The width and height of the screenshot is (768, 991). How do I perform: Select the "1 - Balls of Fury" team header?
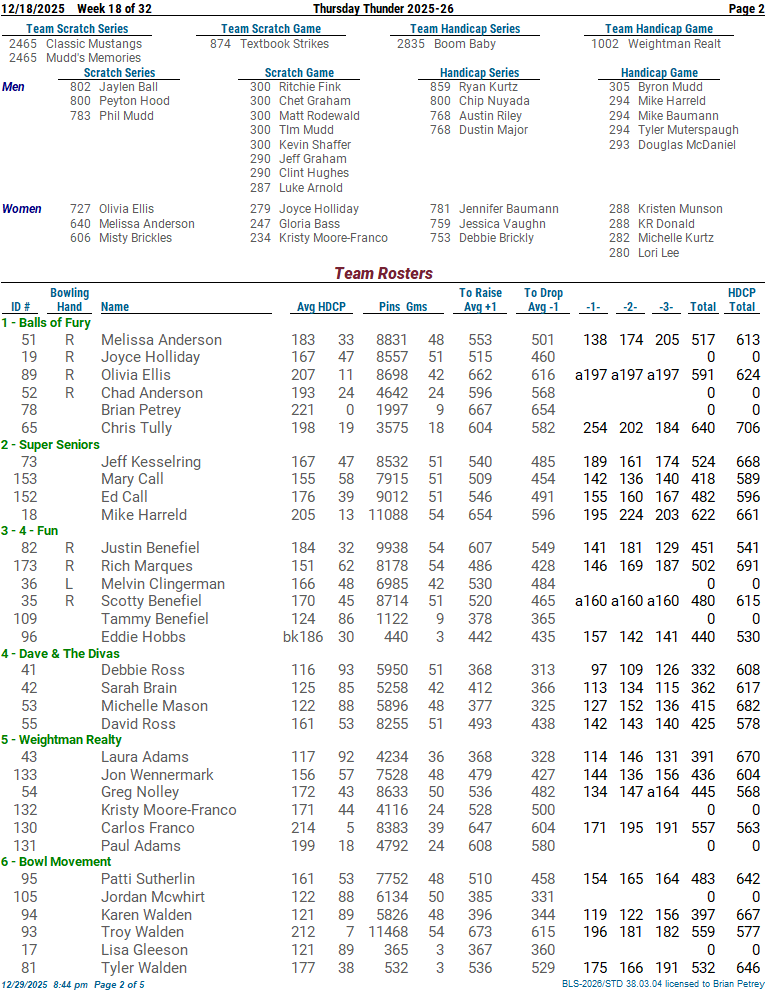click(46, 323)
